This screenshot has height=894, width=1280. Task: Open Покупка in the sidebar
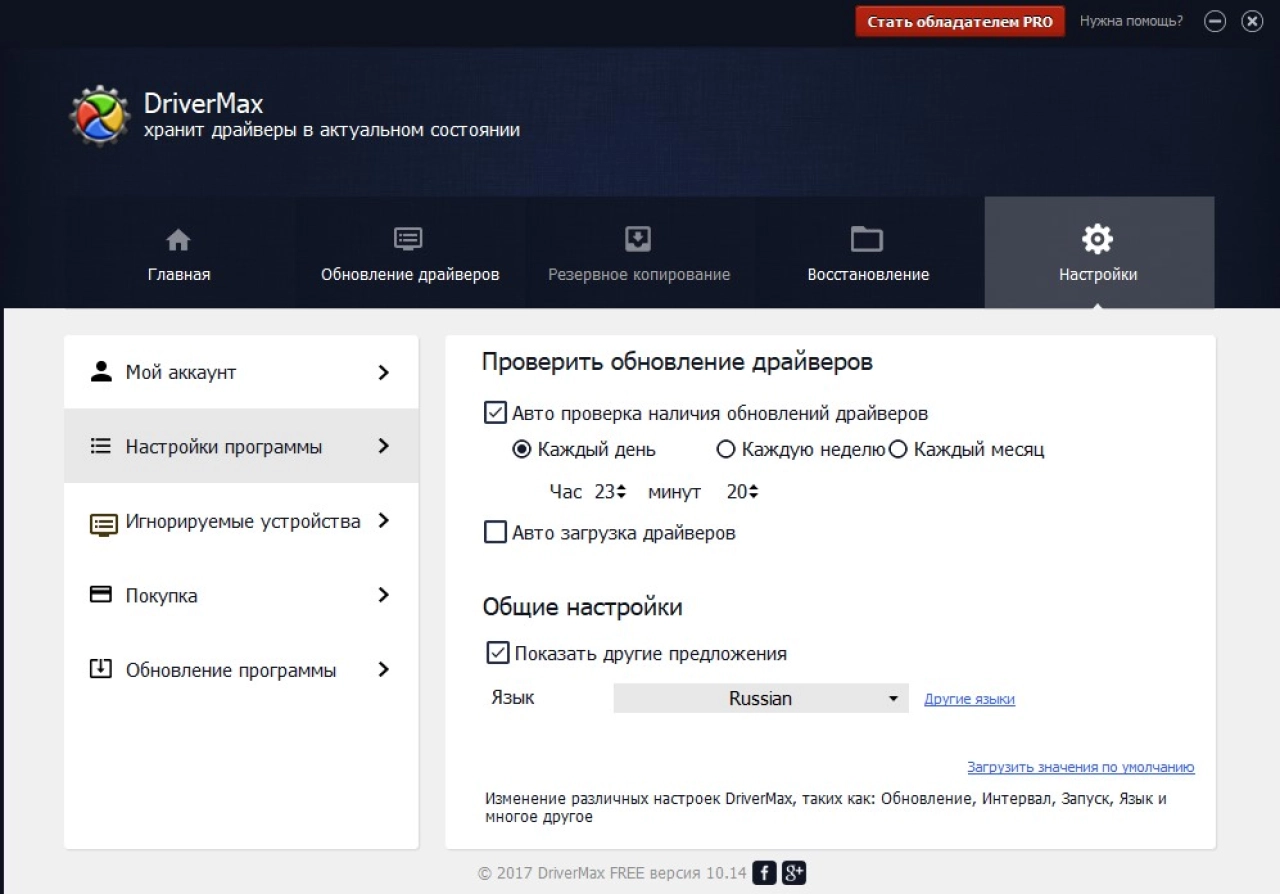241,595
